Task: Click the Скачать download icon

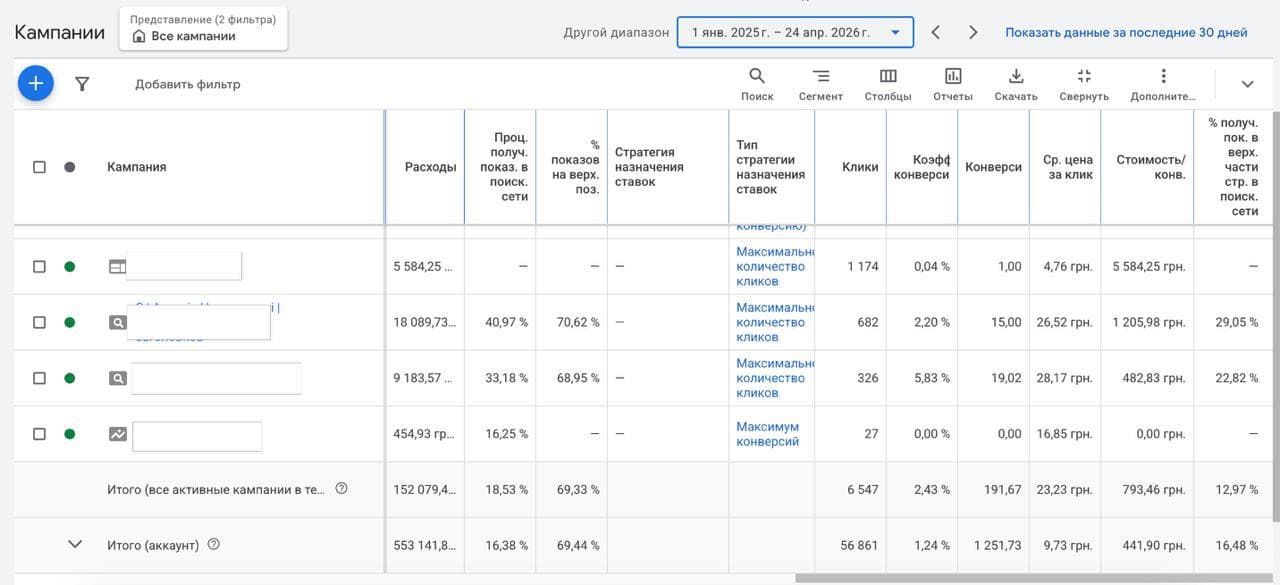Action: click(x=1016, y=76)
